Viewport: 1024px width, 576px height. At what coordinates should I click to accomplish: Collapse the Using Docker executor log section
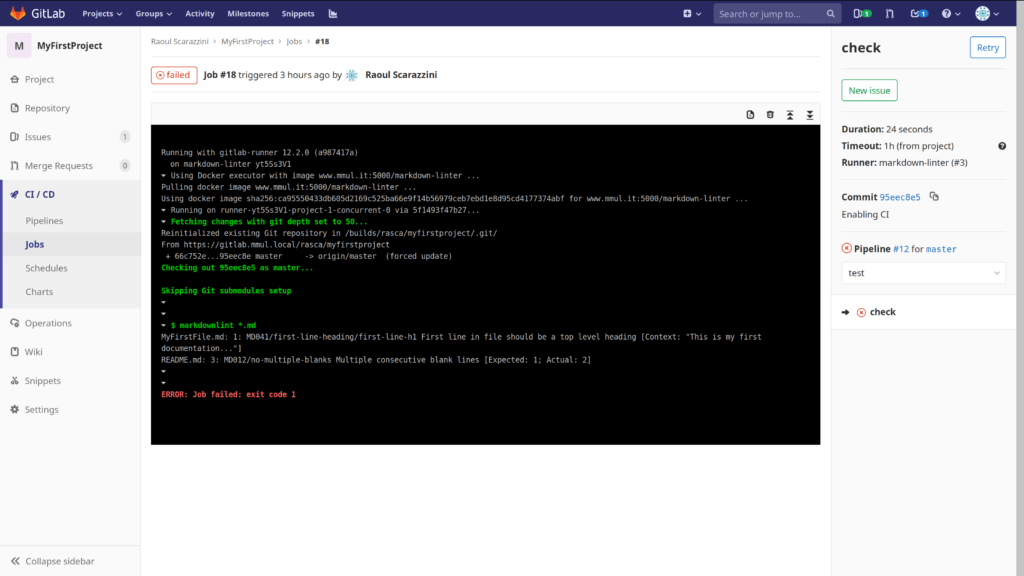click(164, 176)
